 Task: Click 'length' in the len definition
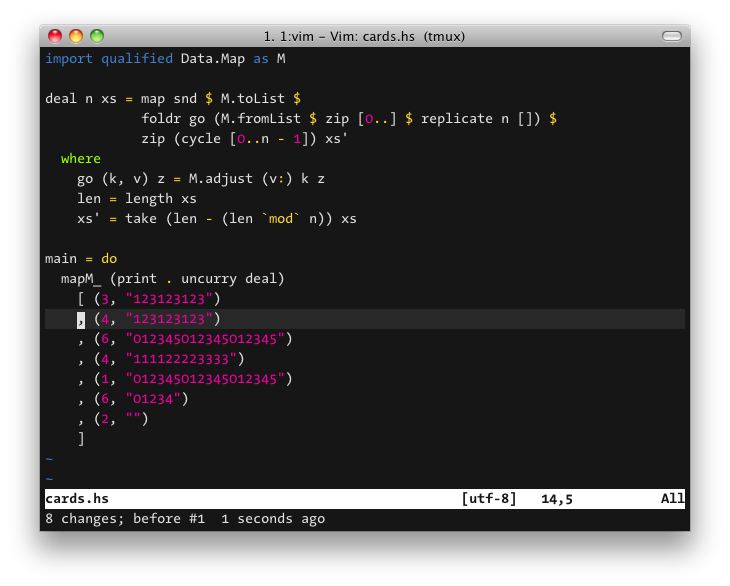[x=149, y=199]
